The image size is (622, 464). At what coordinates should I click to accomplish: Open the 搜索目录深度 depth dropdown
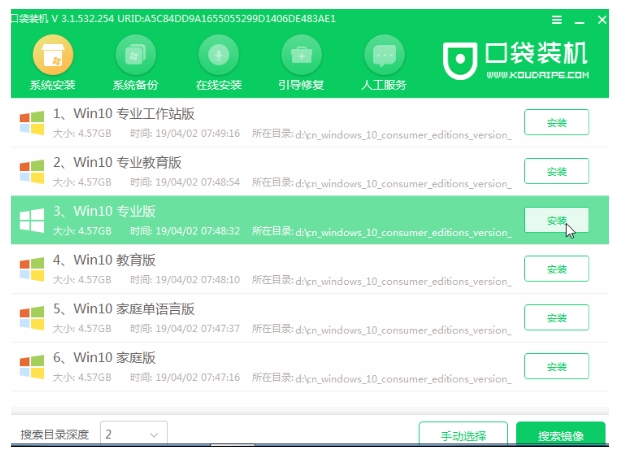[134, 434]
